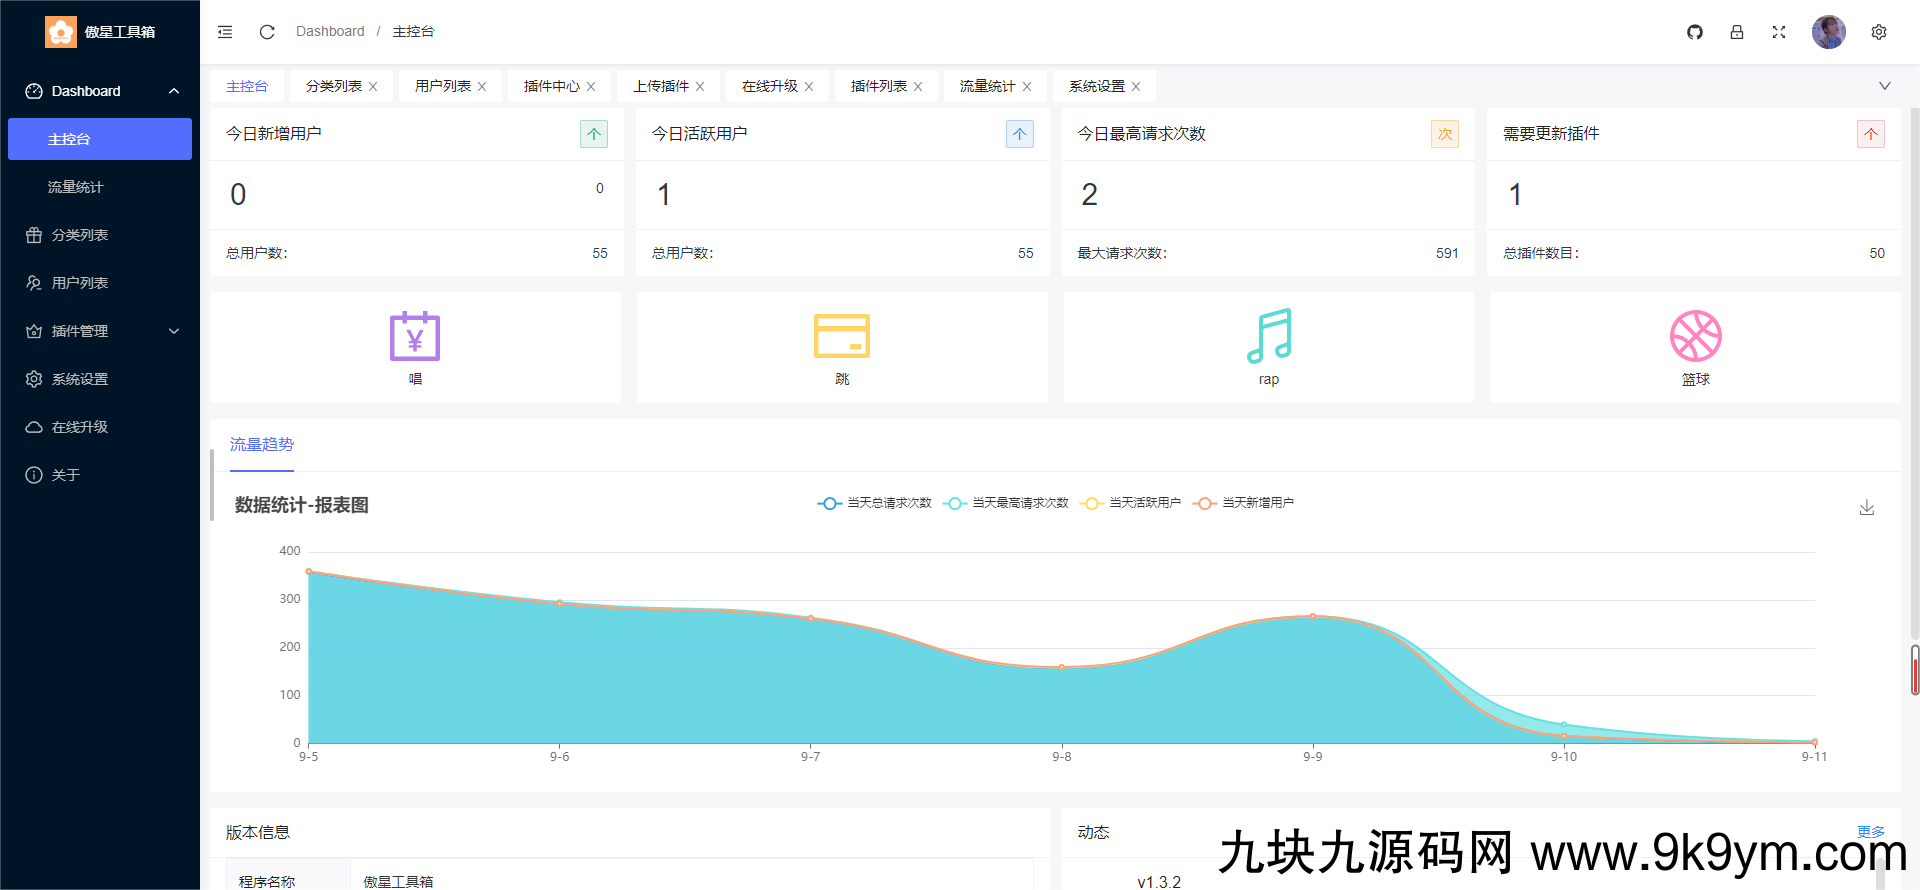Collapse the sidebar with the menu fold icon
This screenshot has width=1920, height=890.
225,32
